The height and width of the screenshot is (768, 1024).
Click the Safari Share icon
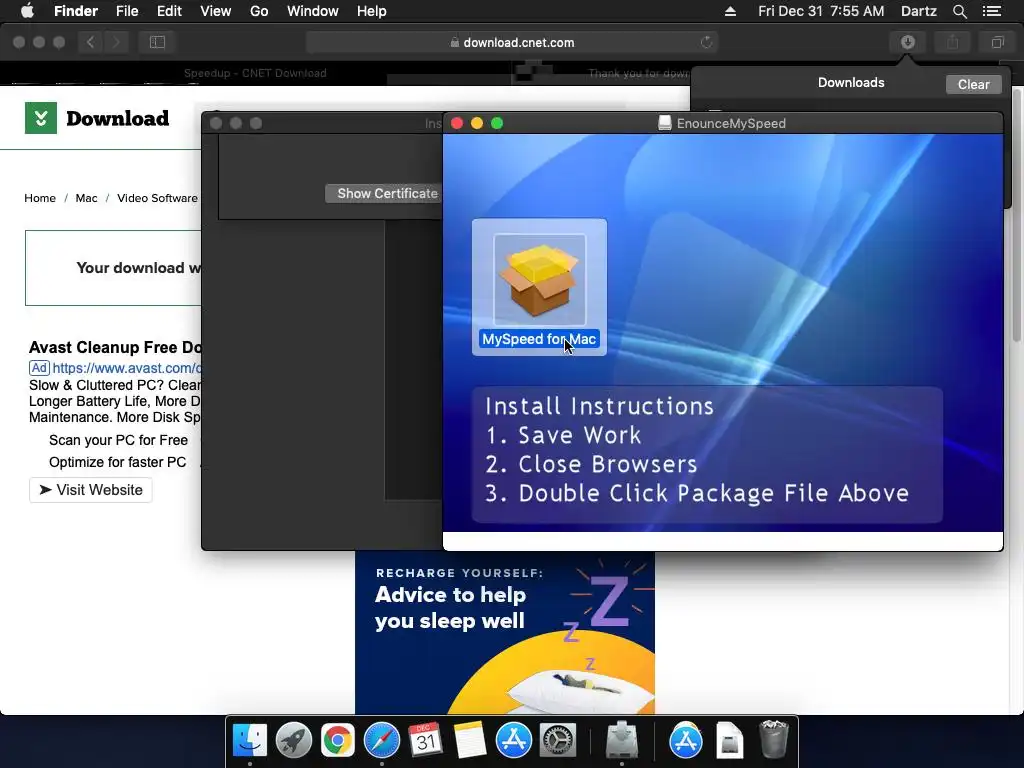pyautogui.click(x=953, y=42)
